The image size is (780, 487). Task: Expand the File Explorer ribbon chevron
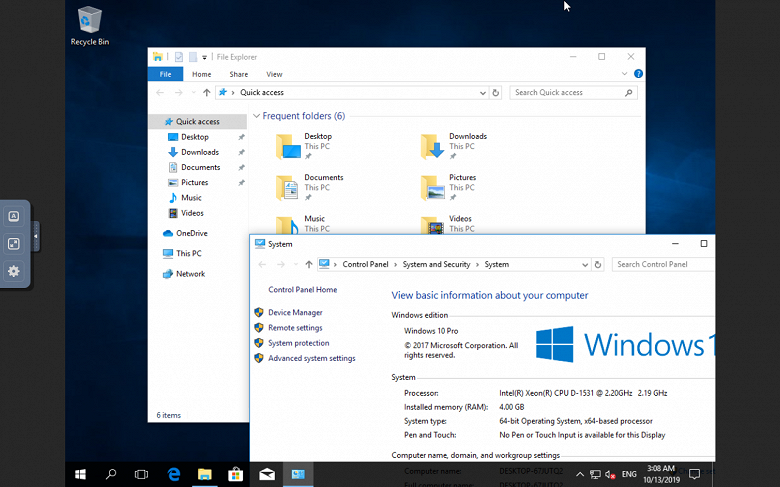click(625, 74)
